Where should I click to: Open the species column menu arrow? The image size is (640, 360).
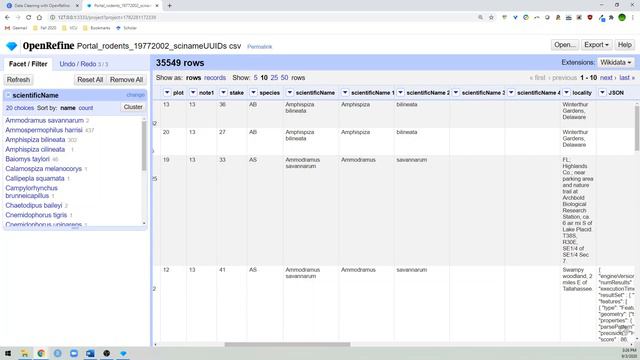pyautogui.click(x=253, y=93)
